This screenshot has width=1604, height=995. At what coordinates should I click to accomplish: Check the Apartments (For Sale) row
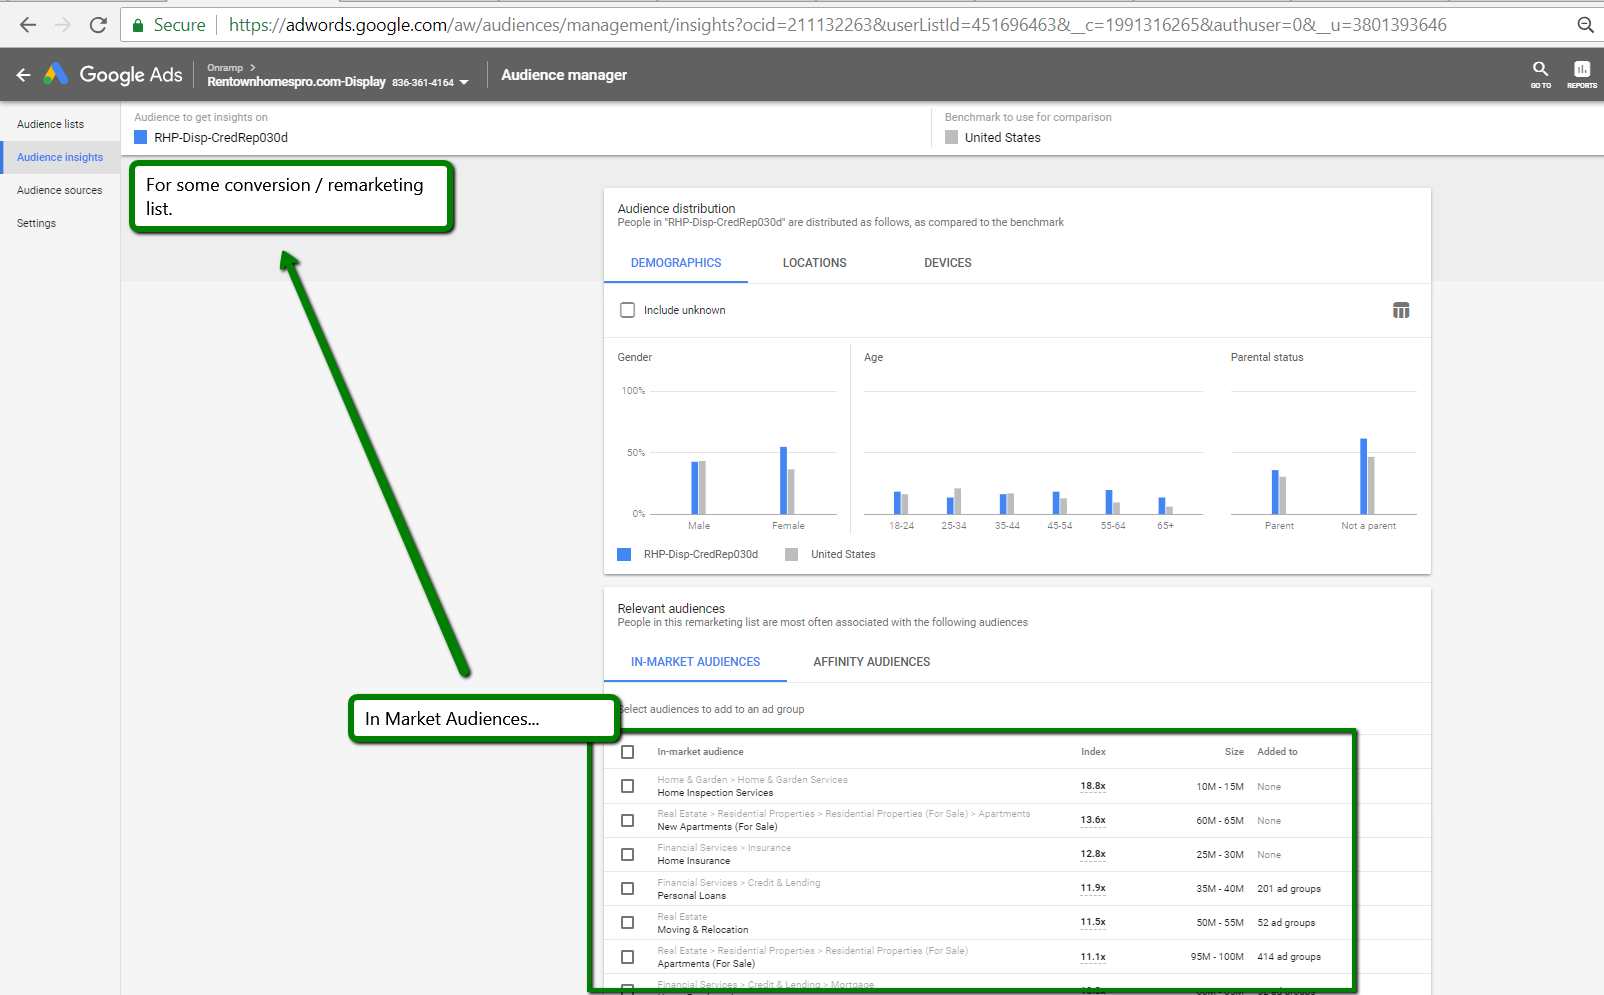point(627,957)
